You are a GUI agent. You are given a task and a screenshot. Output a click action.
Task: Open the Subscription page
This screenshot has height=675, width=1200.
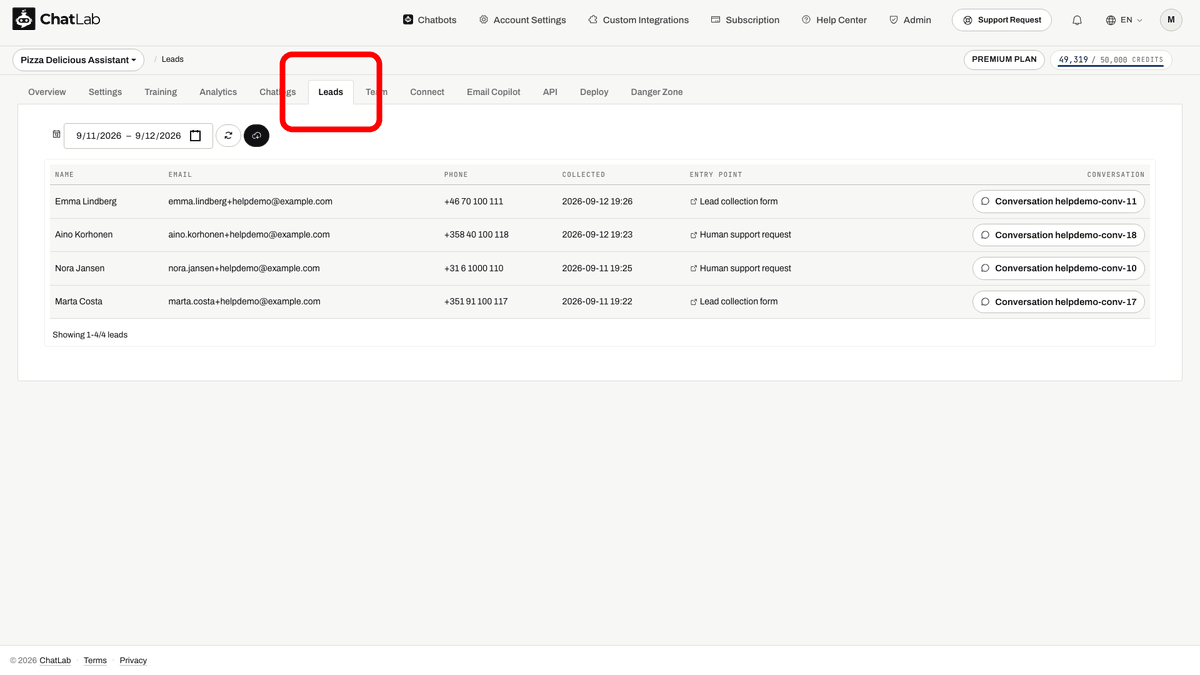(745, 20)
